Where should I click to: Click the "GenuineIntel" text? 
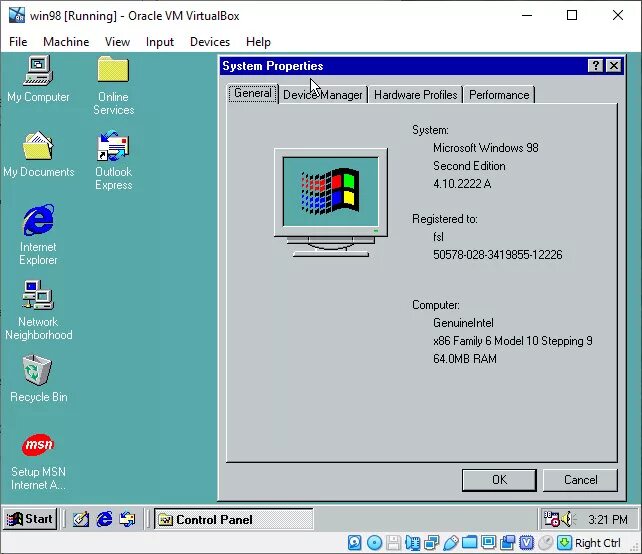pos(463,323)
